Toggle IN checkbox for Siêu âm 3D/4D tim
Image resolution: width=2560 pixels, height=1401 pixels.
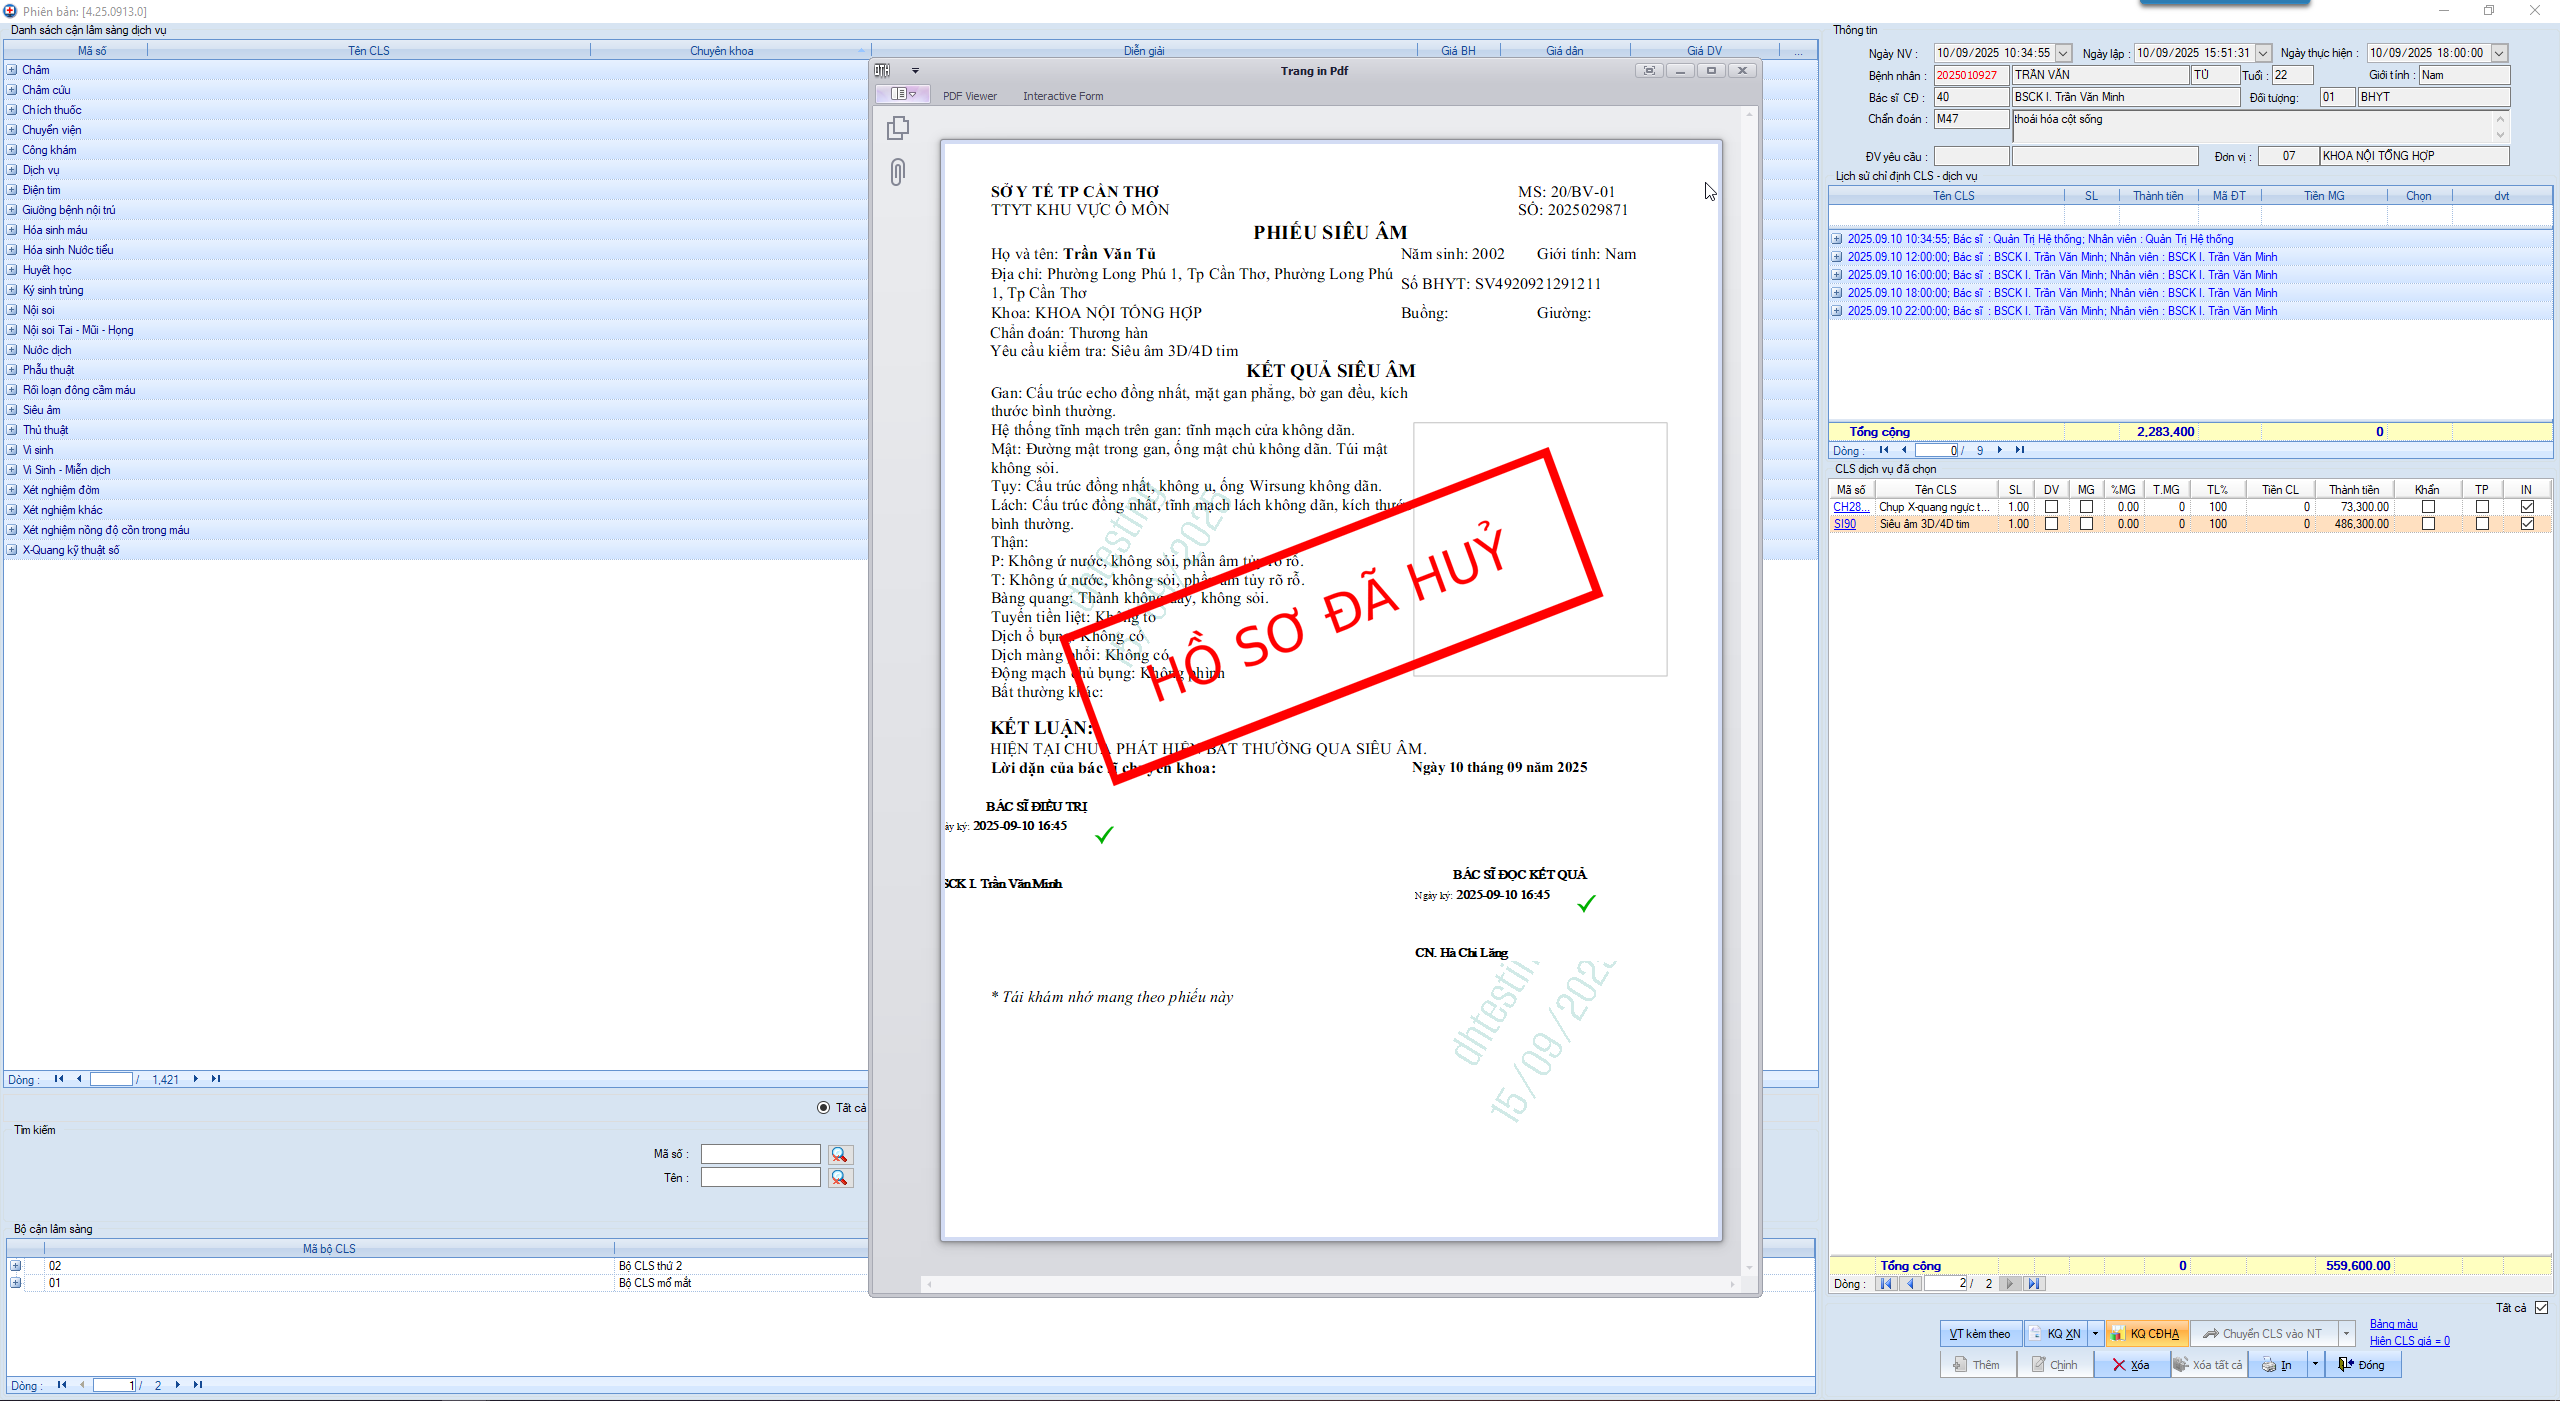[x=2527, y=524]
